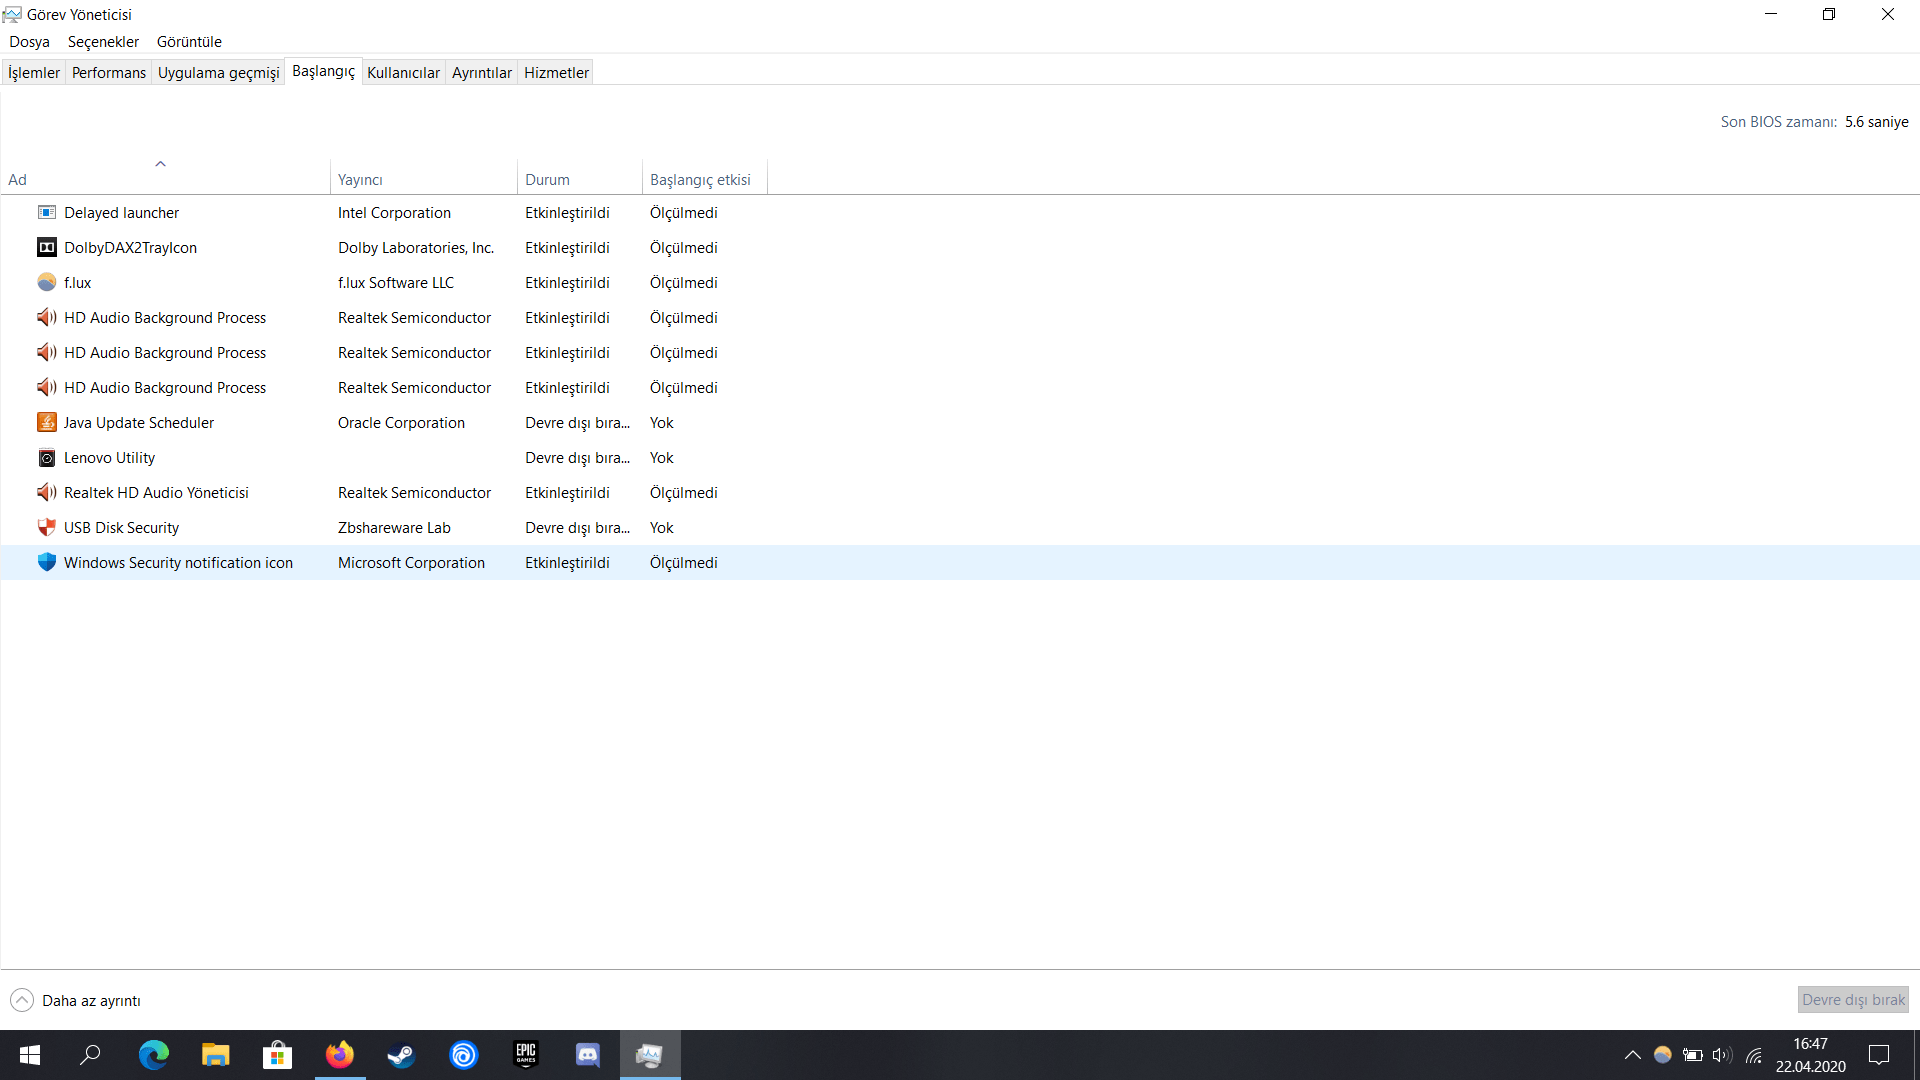The width and height of the screenshot is (1920, 1080).
Task: Click the USB Disk Security shield icon
Action: click(46, 528)
